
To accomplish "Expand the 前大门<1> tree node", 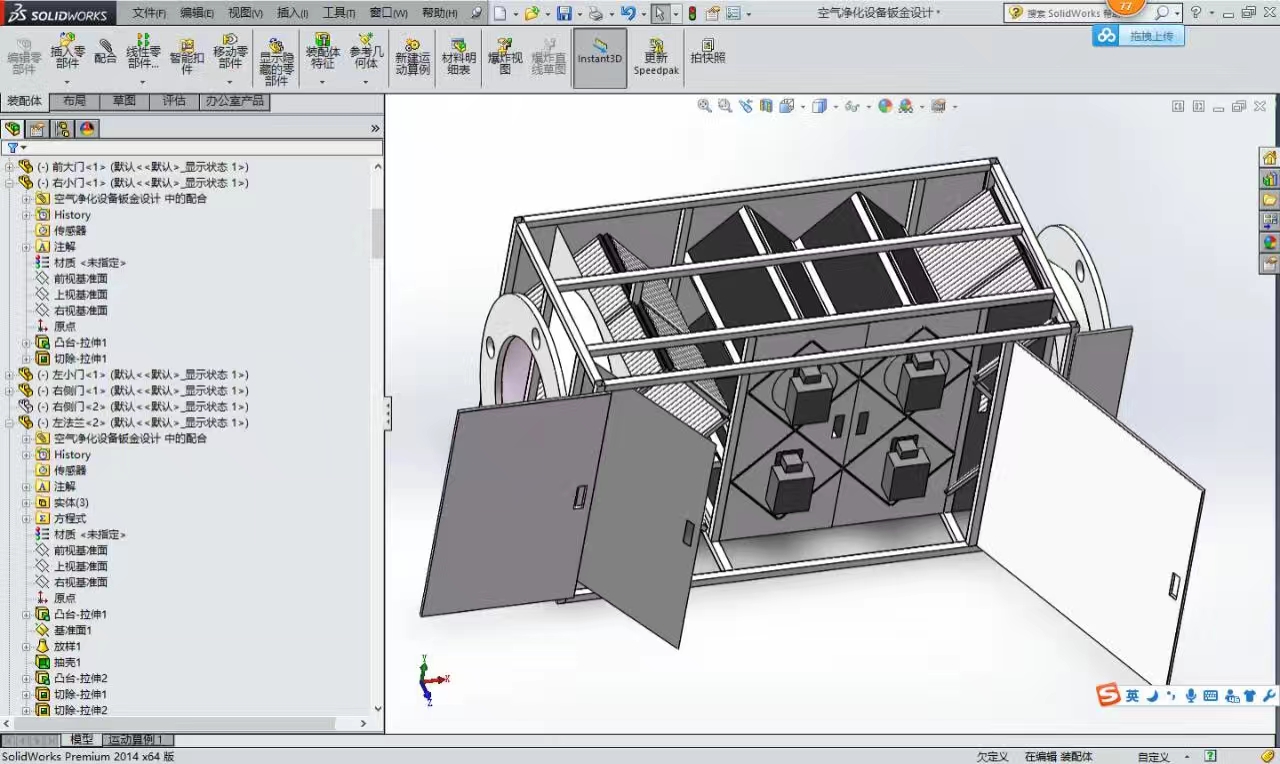I will tap(10, 167).
